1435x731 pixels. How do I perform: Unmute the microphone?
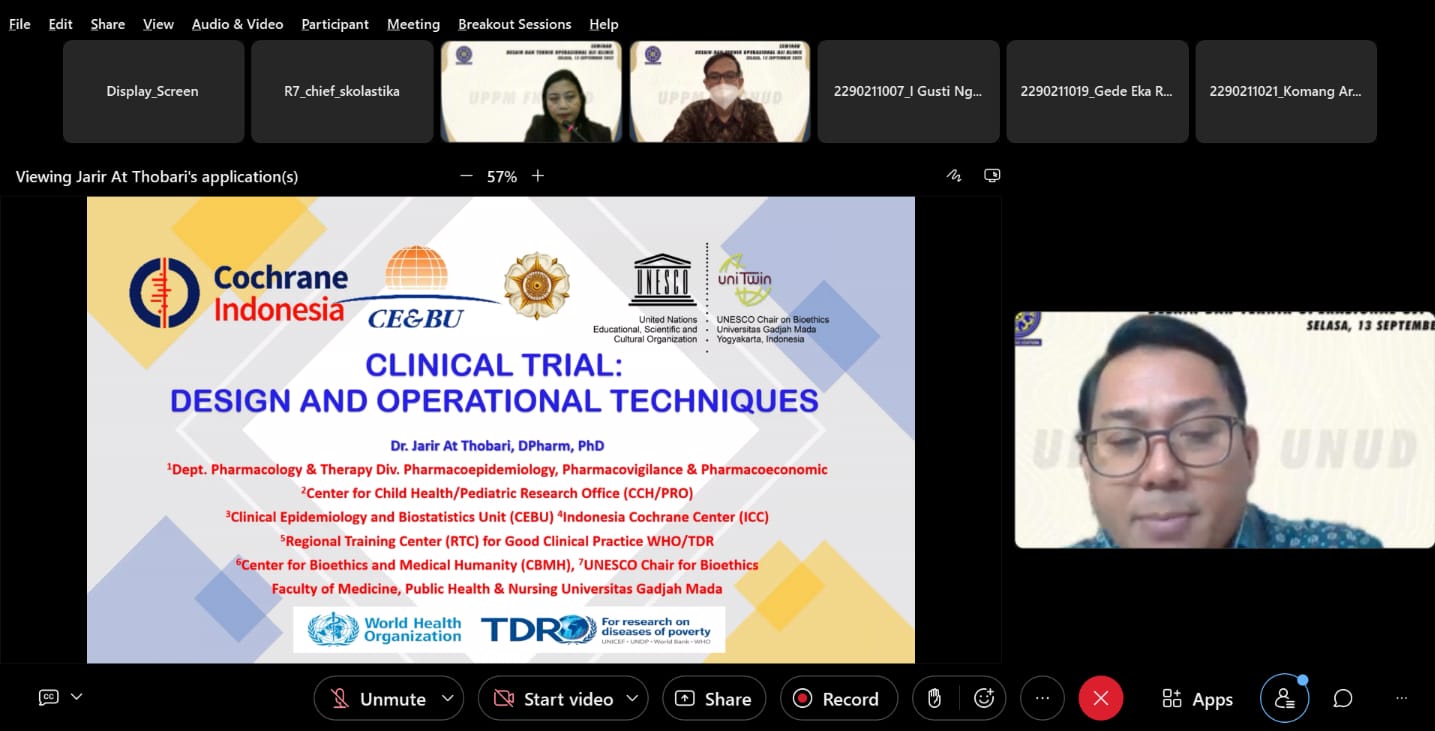tap(378, 699)
